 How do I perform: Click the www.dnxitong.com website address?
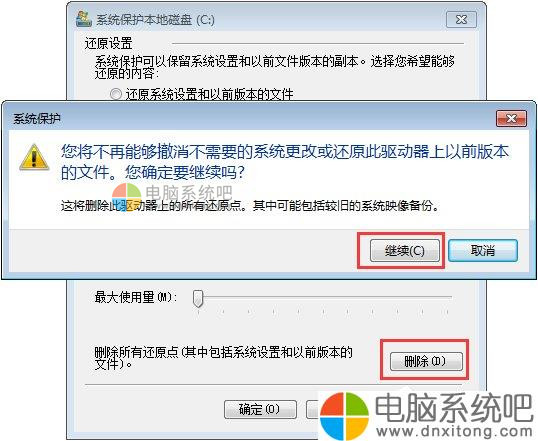(x=454, y=430)
